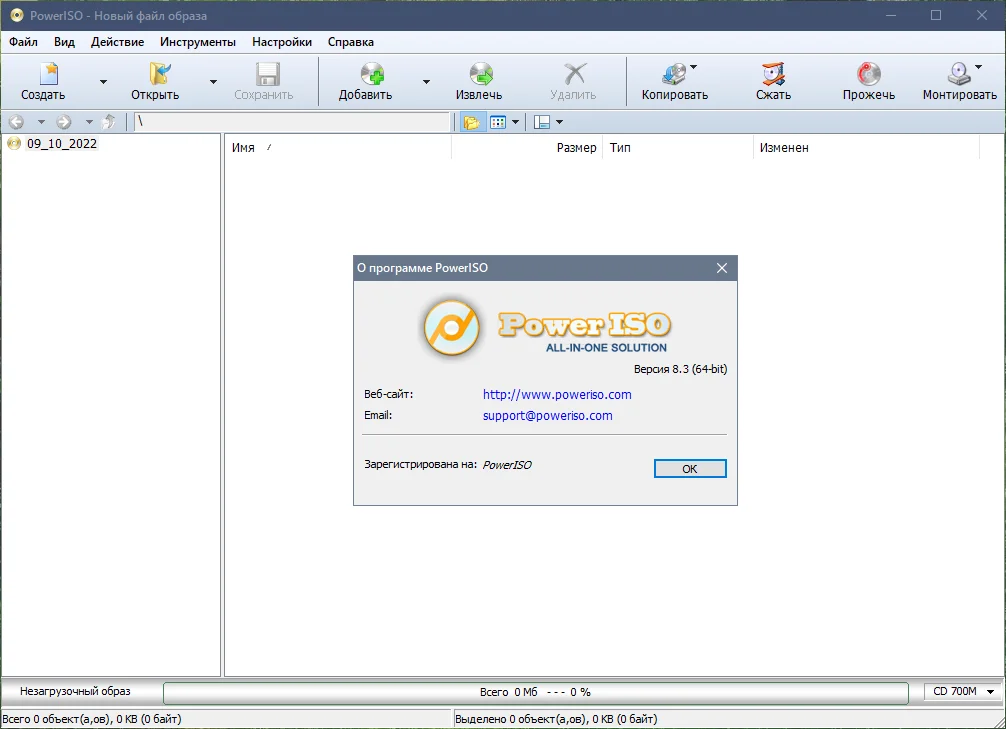
Task: Expand the Открыть dropdown arrow
Action: pyautogui.click(x=213, y=81)
